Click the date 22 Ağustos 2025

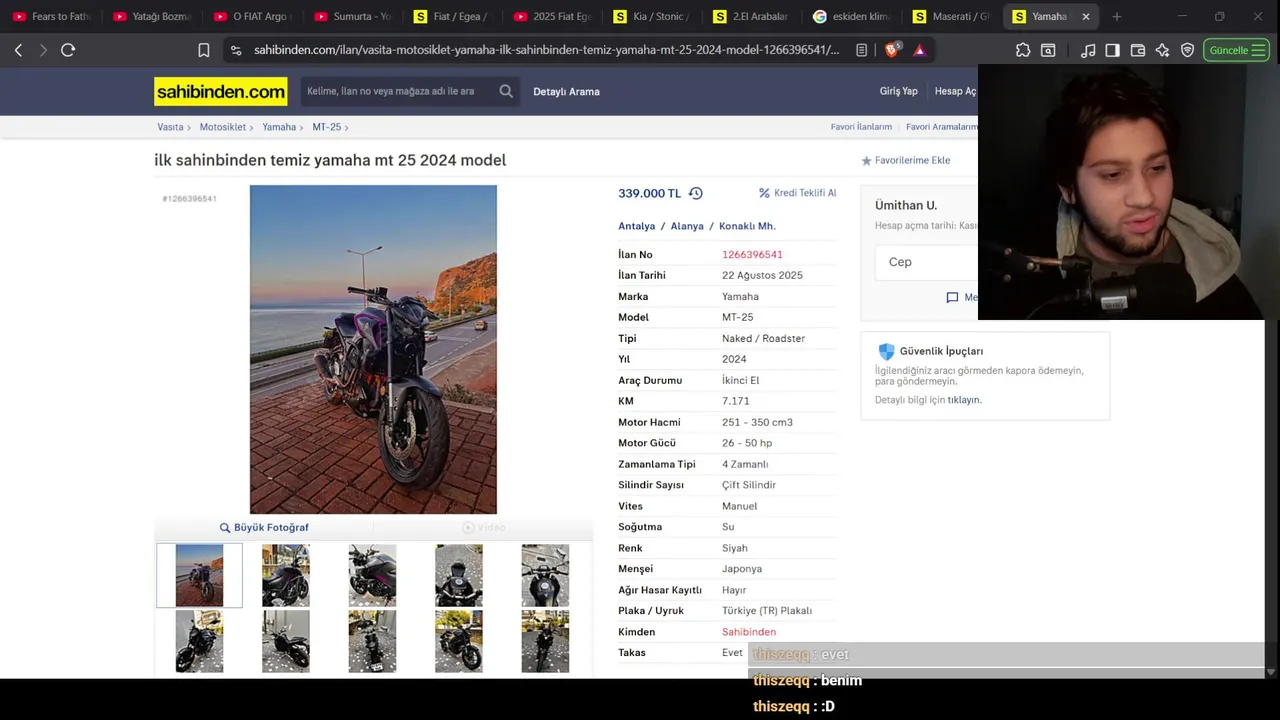(x=762, y=275)
